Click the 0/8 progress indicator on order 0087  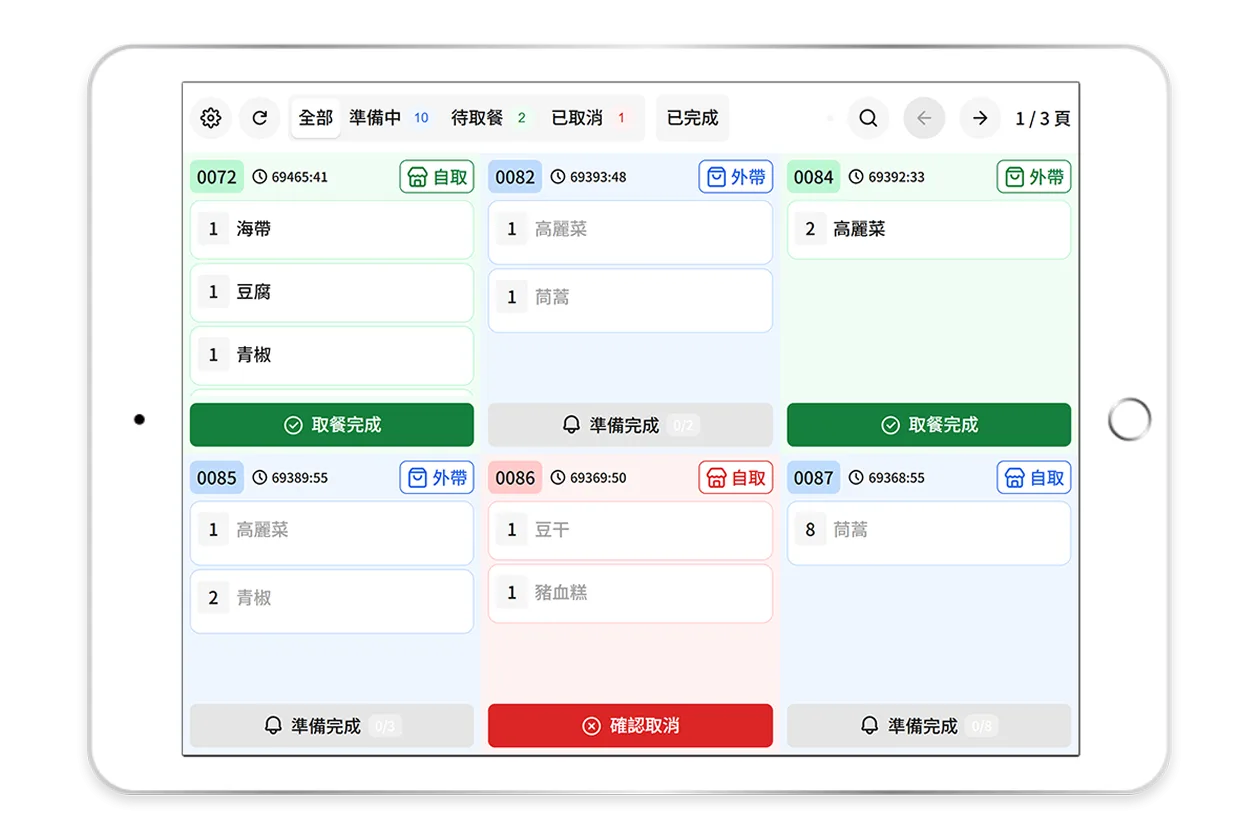pyautogui.click(x=980, y=727)
